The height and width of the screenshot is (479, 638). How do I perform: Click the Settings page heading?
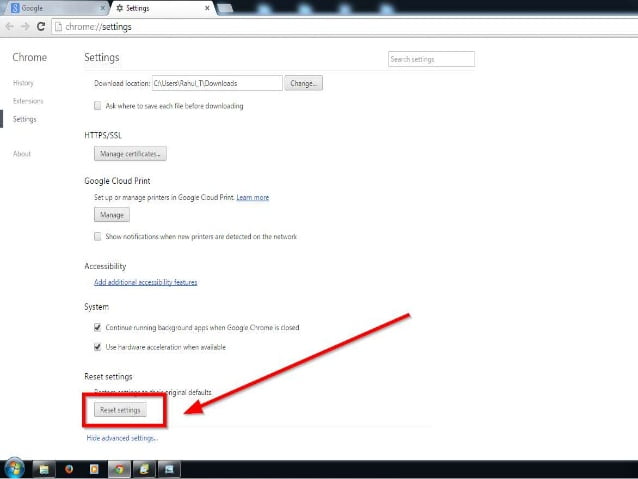[102, 58]
